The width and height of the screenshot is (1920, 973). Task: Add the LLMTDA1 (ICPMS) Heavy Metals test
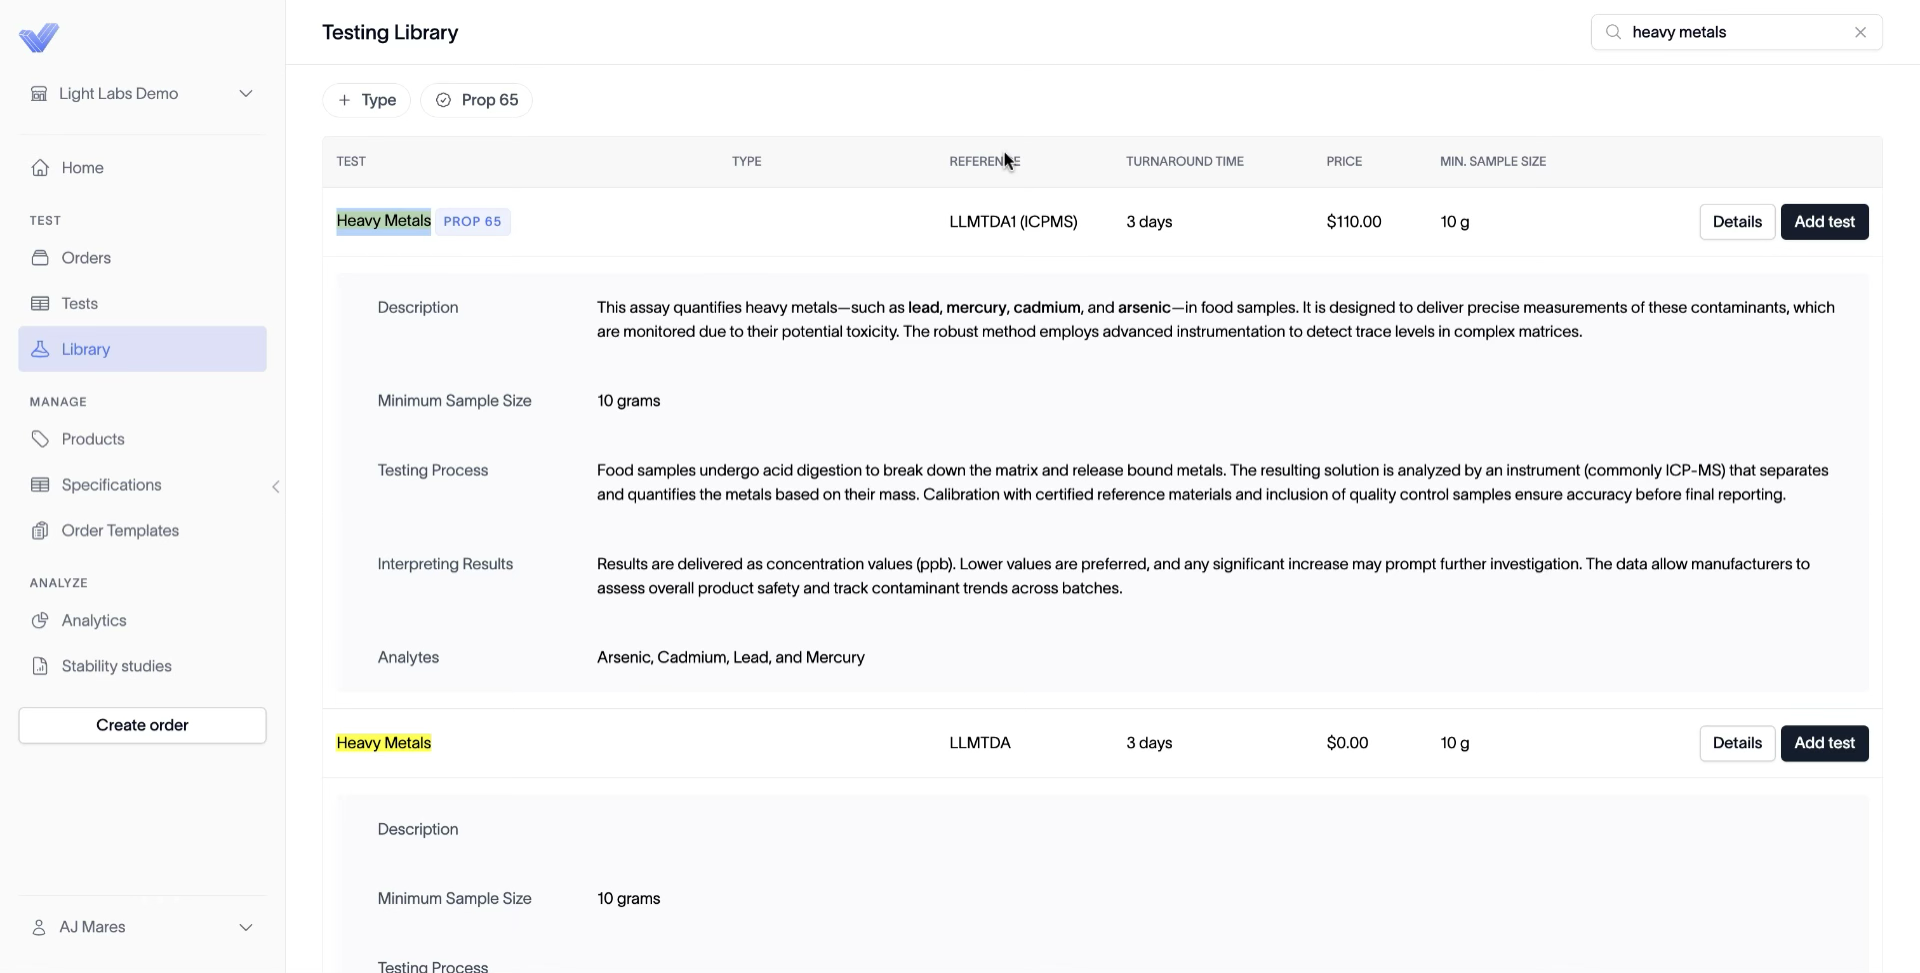click(1824, 222)
